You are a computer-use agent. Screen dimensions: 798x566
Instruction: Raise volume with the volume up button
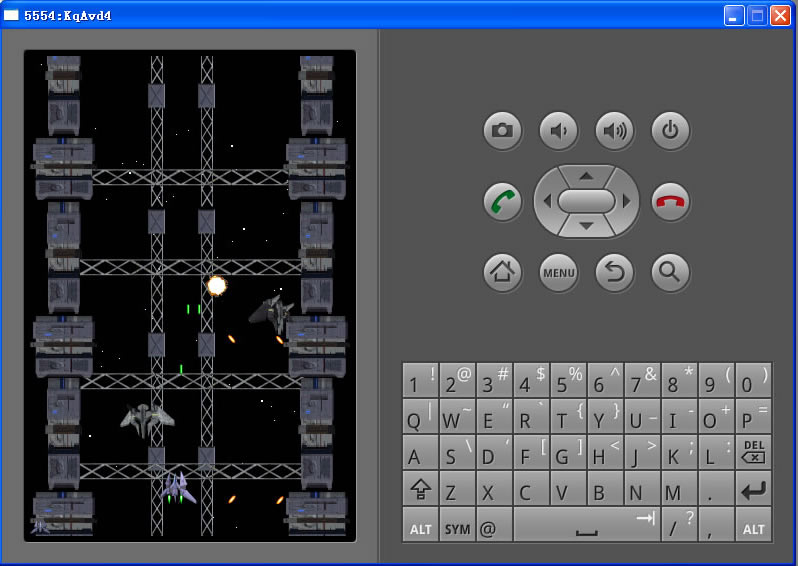pos(614,130)
